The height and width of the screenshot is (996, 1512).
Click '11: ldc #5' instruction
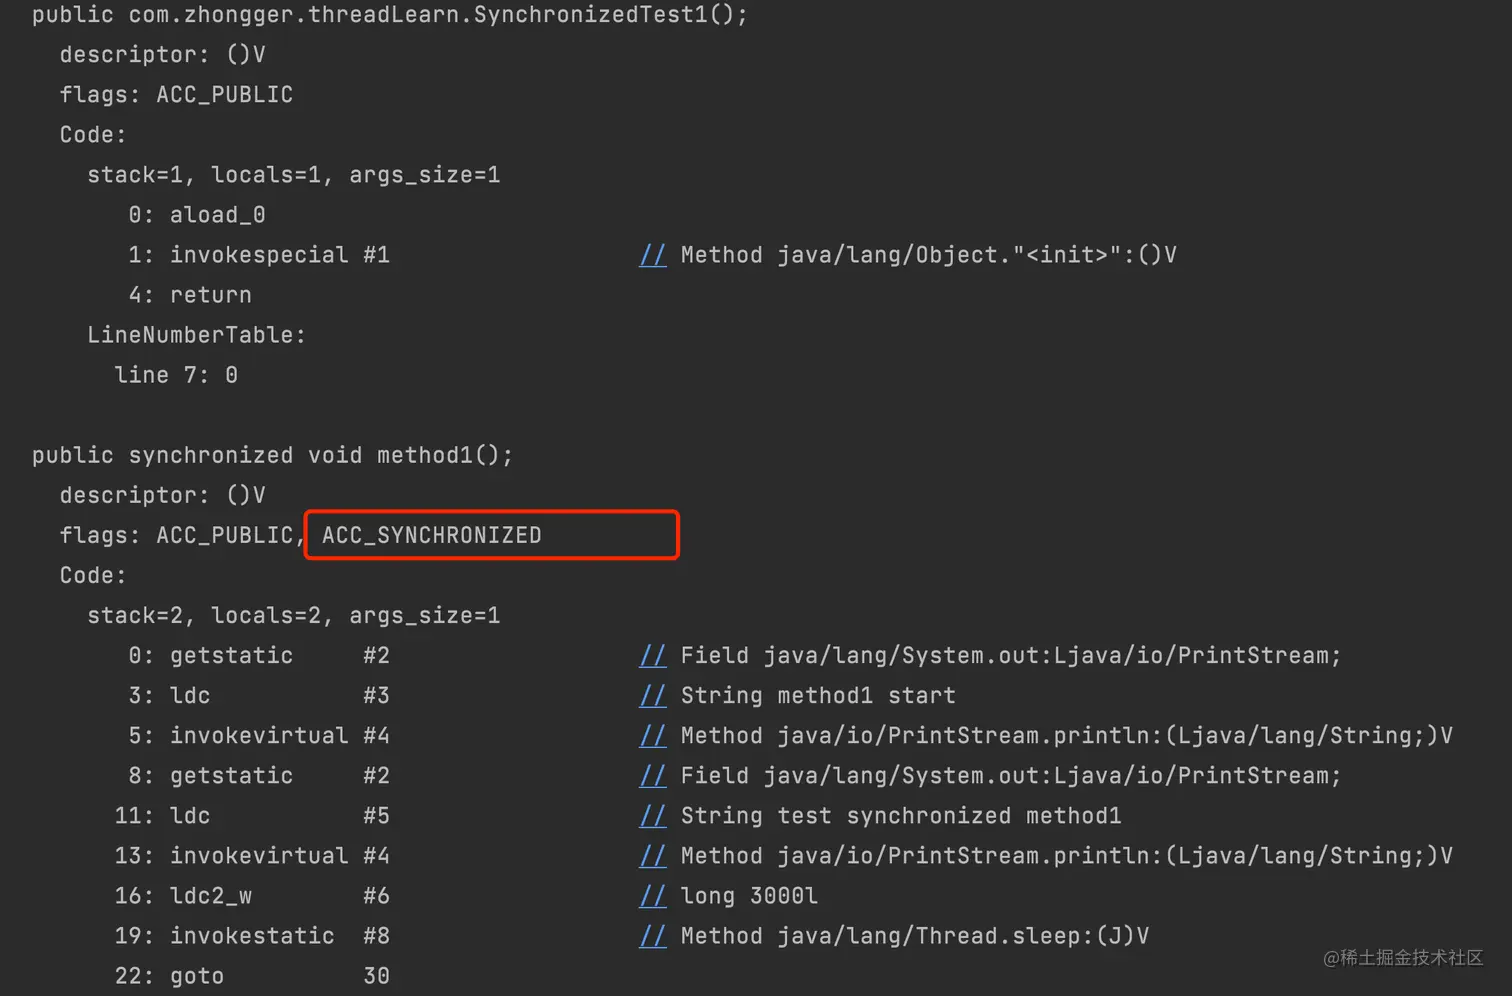point(252,815)
